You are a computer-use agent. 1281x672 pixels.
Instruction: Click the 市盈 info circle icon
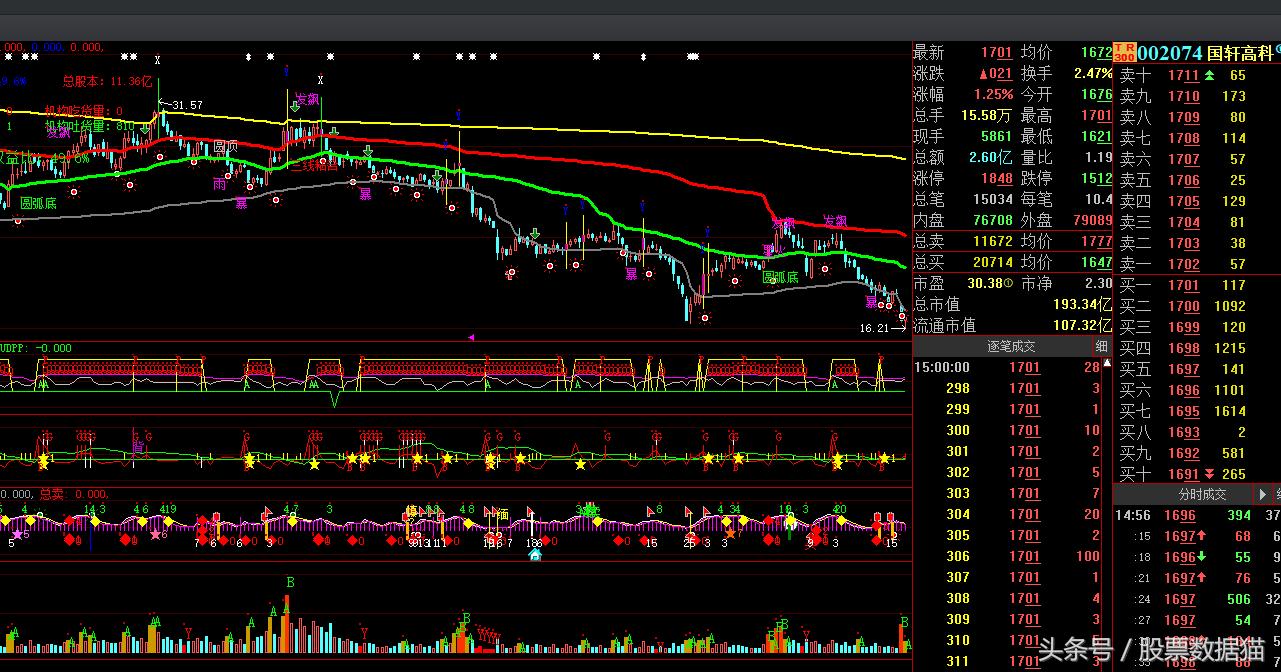tap(1012, 284)
